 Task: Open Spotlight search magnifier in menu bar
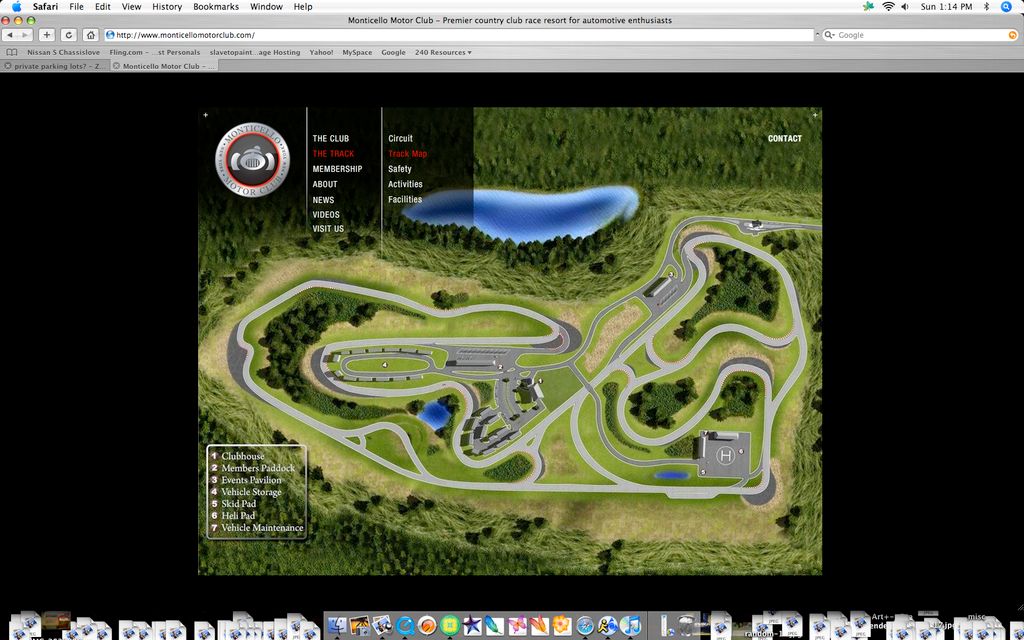[1006, 7]
